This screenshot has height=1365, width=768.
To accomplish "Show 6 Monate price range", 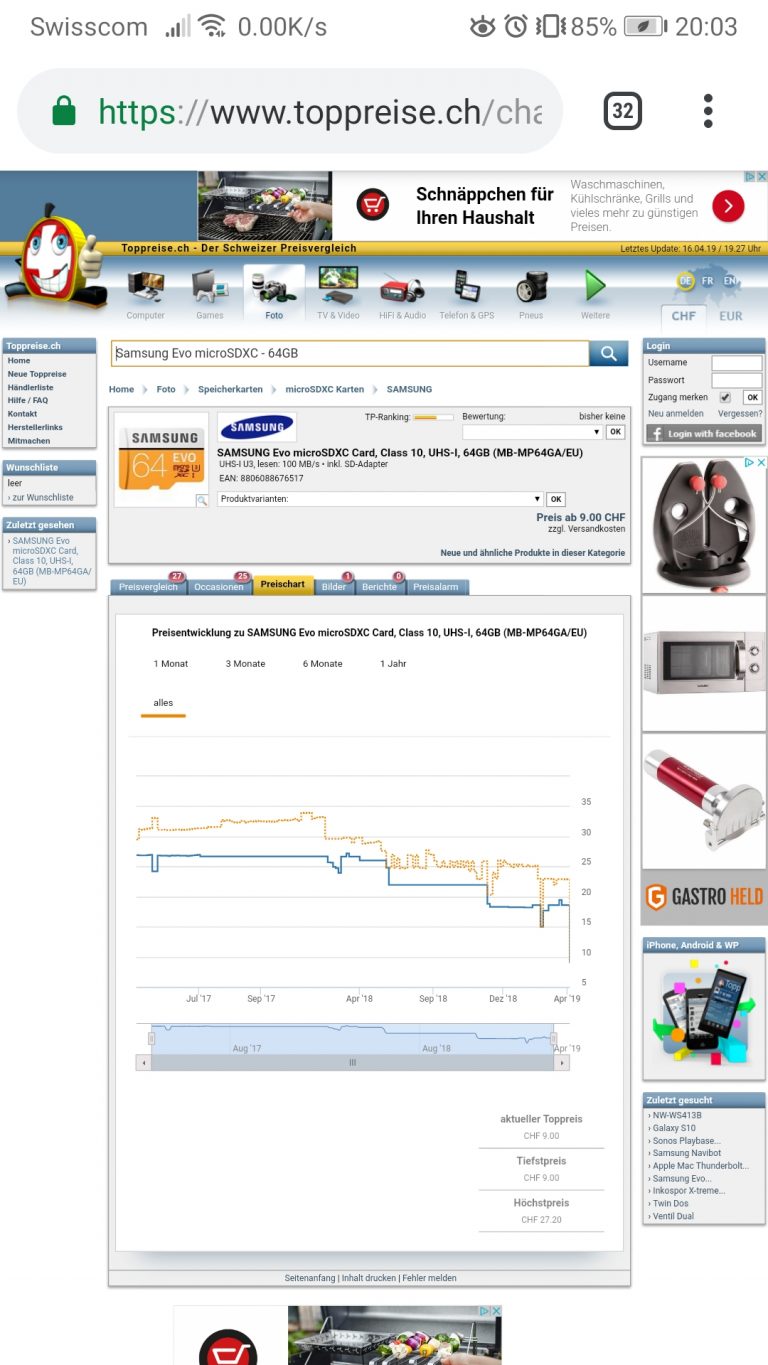I will pyautogui.click(x=323, y=664).
